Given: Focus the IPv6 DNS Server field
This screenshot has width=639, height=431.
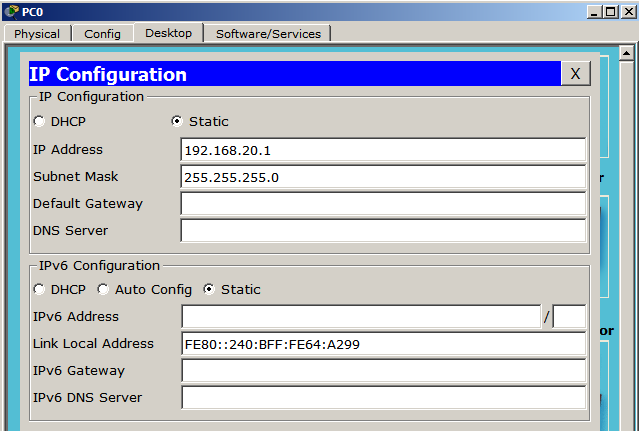Looking at the screenshot, I should [x=383, y=398].
